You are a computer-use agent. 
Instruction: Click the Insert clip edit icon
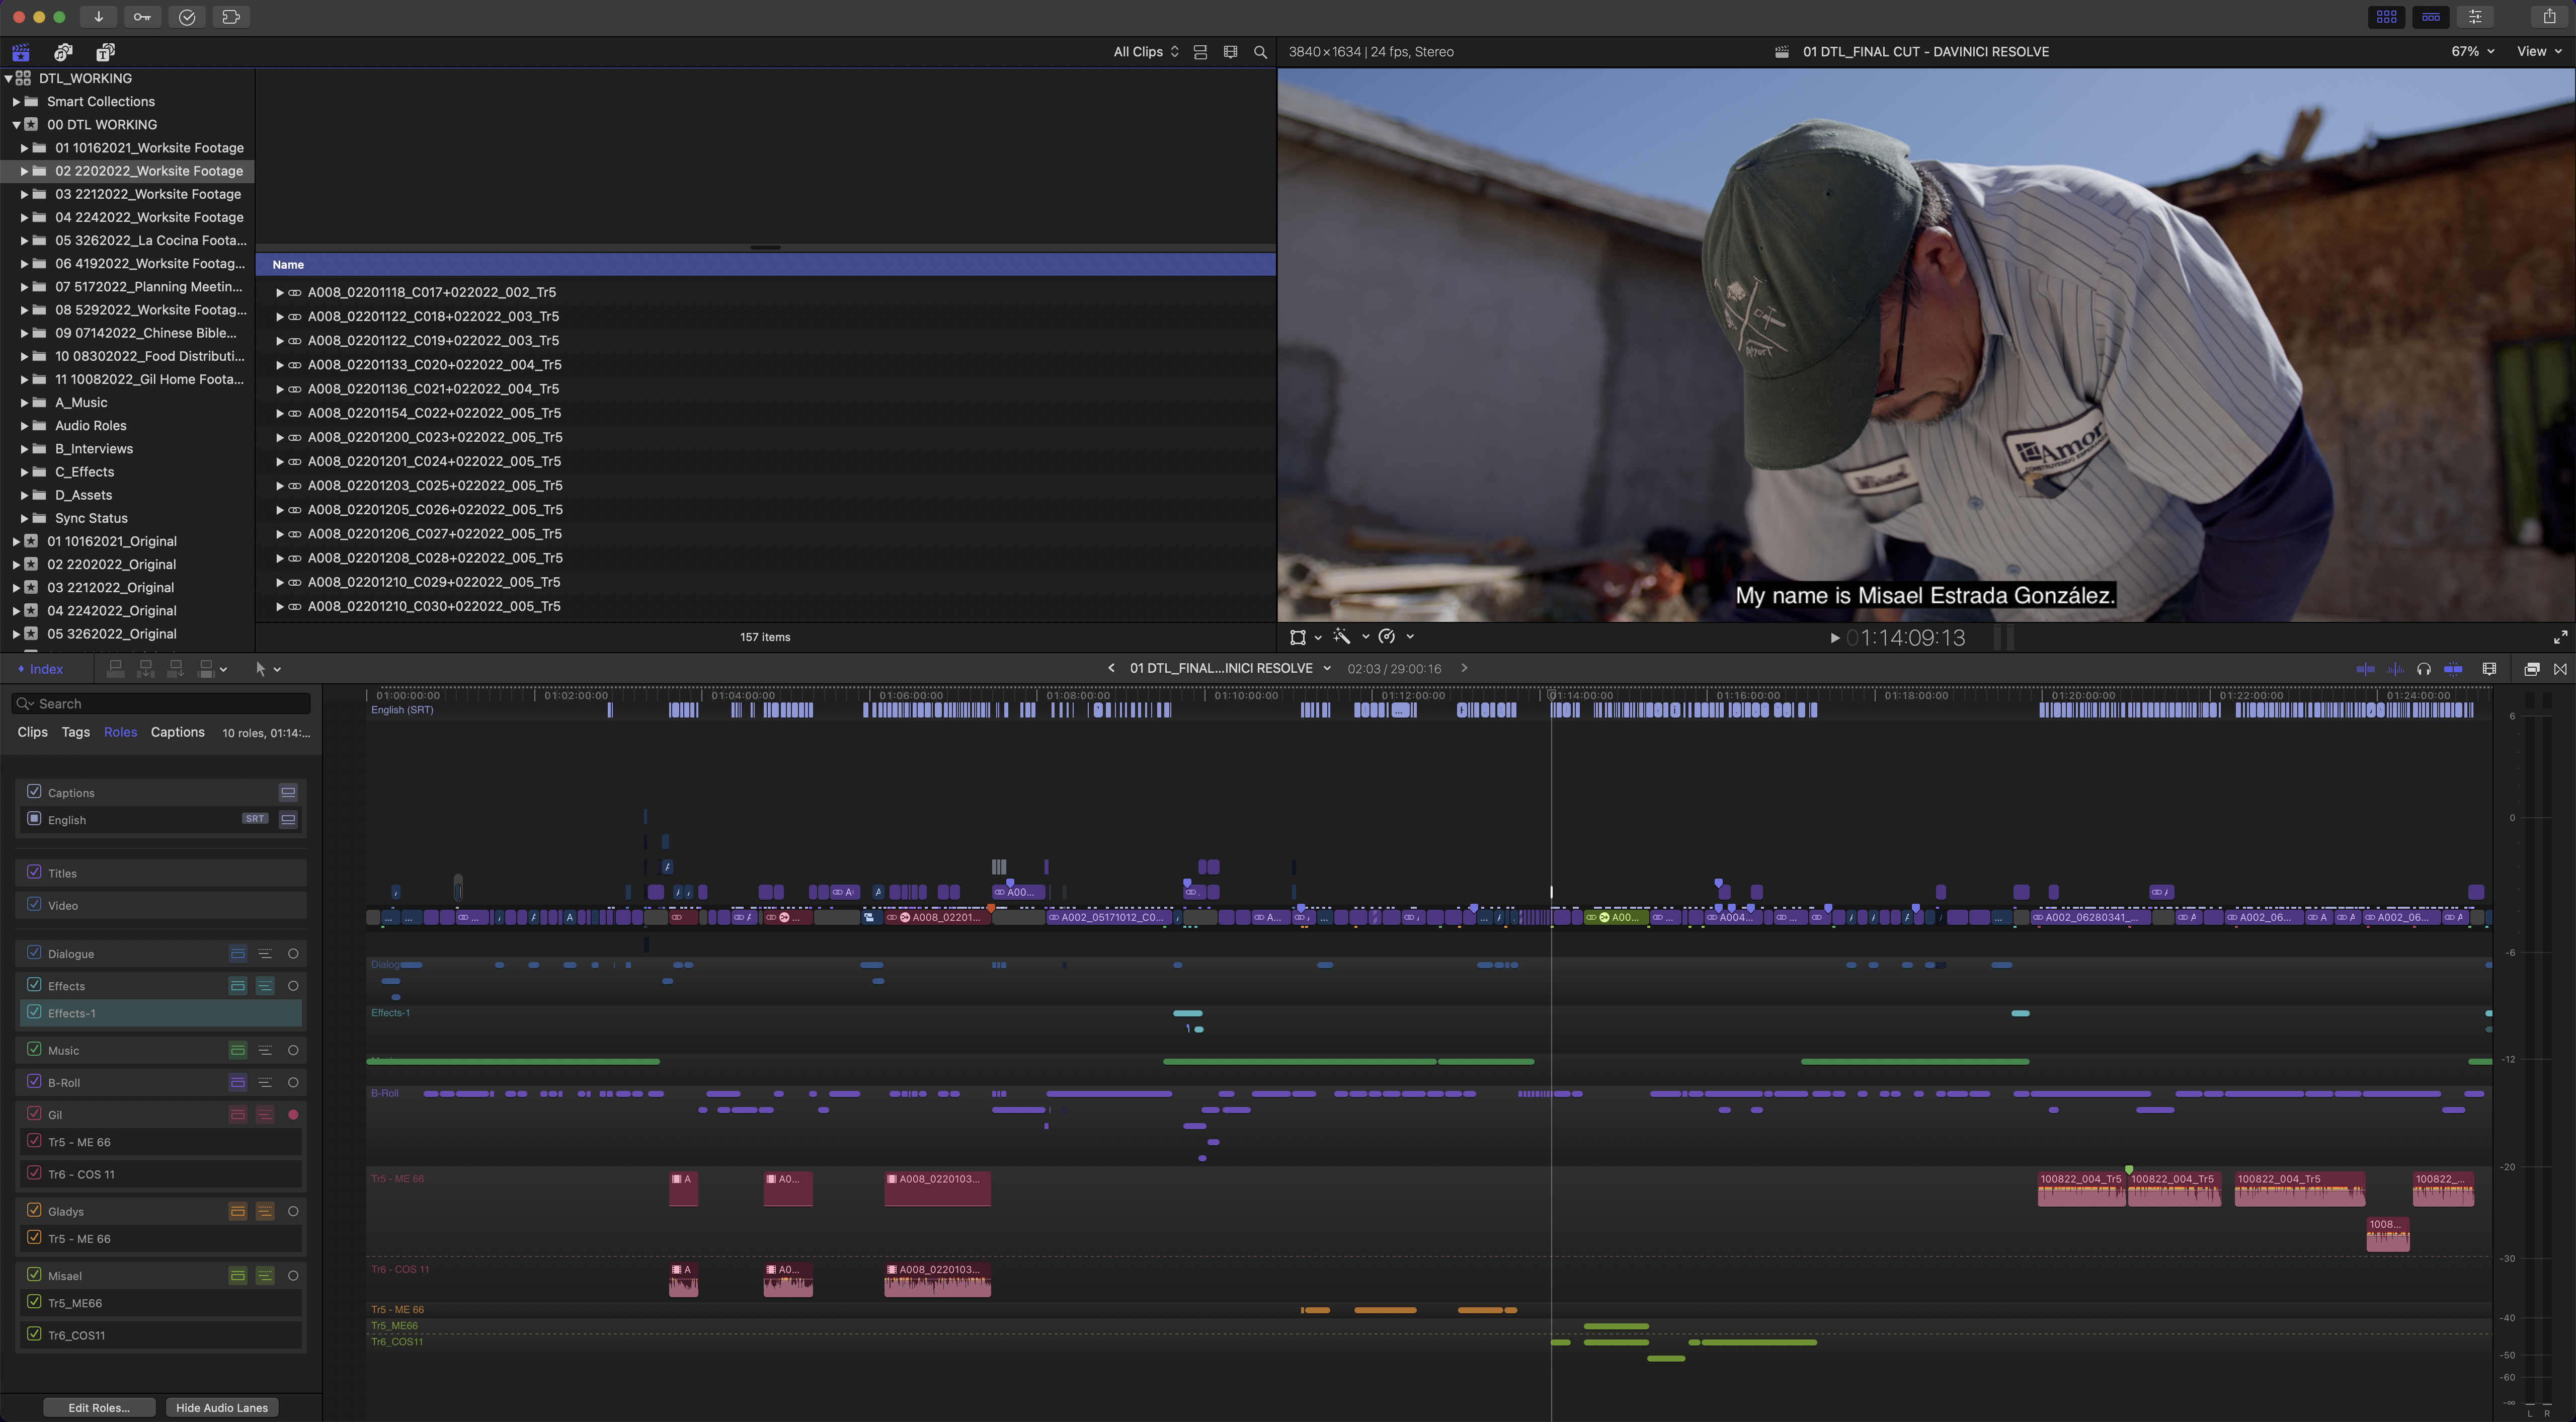145,669
